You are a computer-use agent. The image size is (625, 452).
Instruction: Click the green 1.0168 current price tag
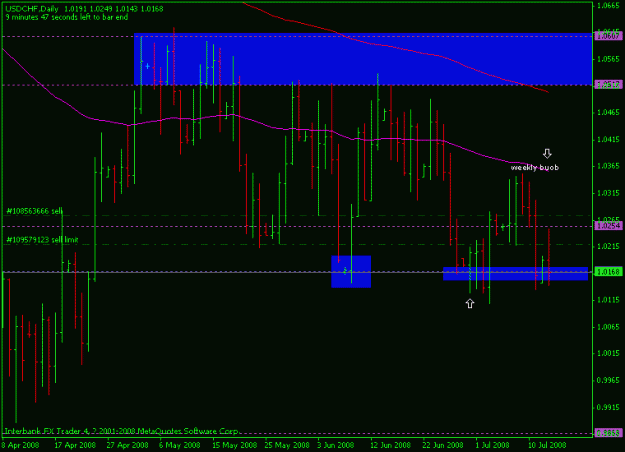(x=608, y=272)
